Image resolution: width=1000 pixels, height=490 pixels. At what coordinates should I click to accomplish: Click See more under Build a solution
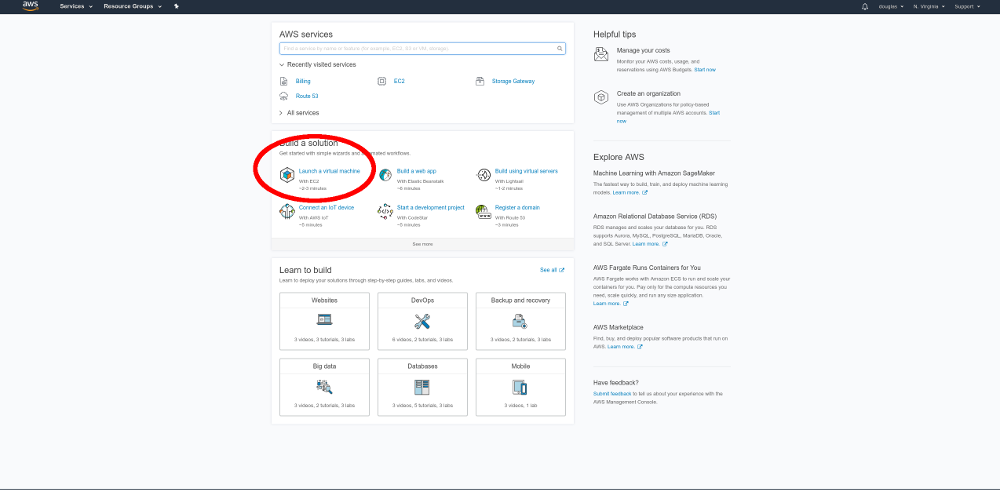tap(422, 244)
